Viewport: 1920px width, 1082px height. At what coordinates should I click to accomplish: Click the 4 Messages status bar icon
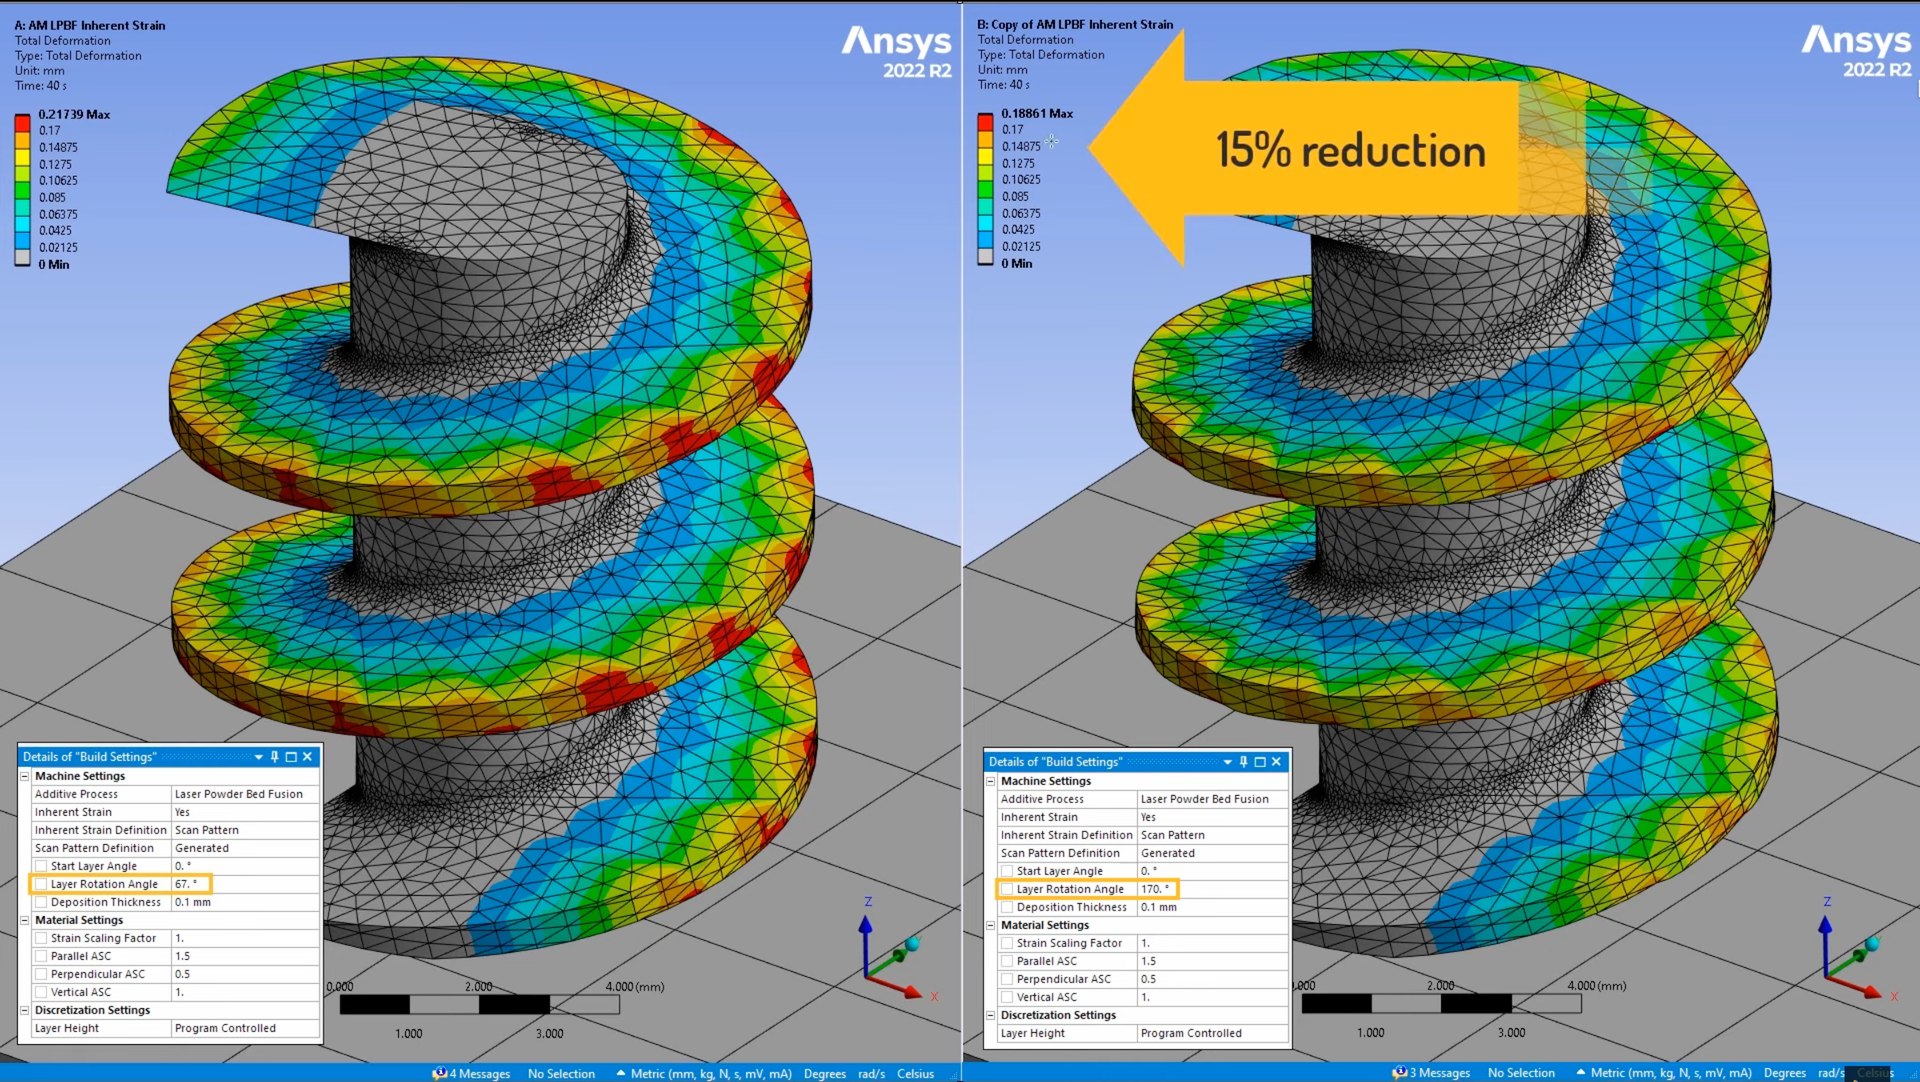tap(471, 1073)
